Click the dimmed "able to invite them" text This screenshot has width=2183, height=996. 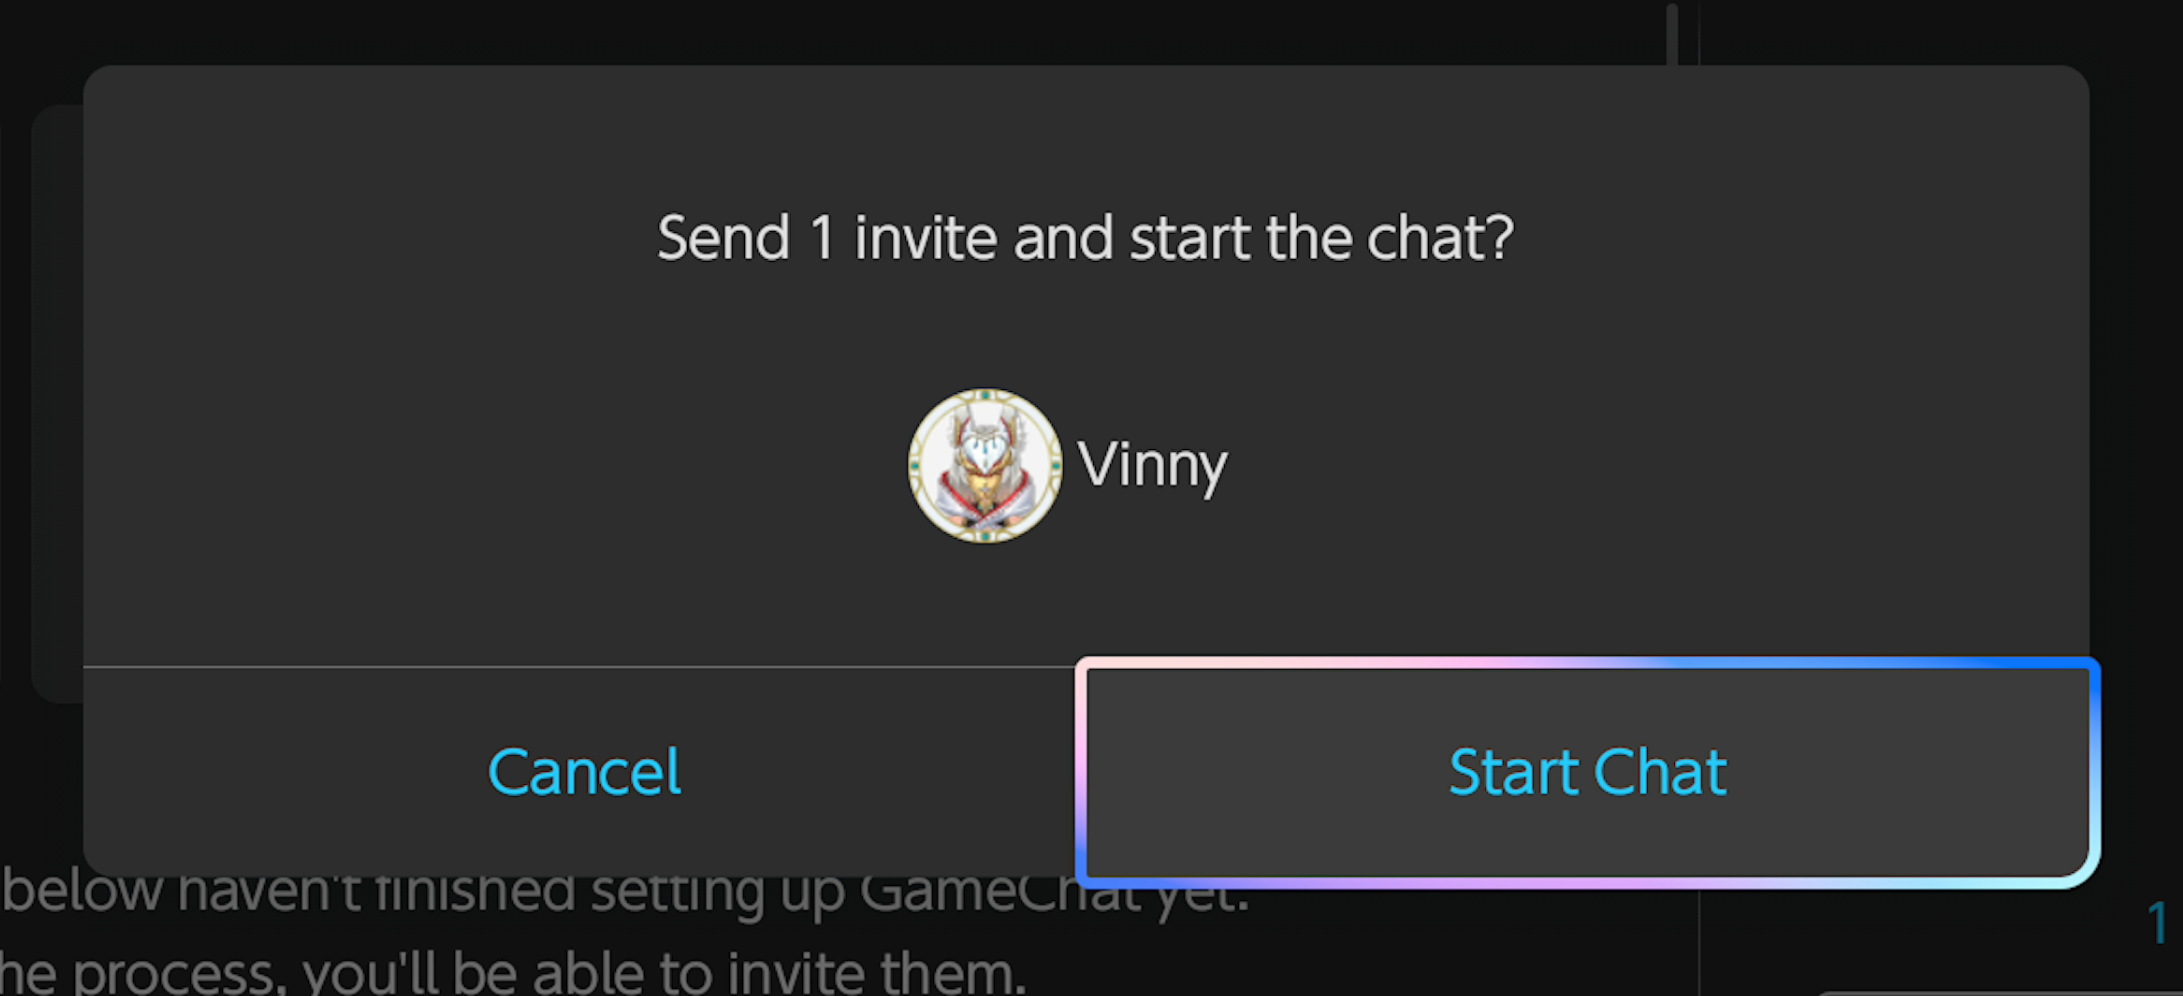(x=738, y=972)
